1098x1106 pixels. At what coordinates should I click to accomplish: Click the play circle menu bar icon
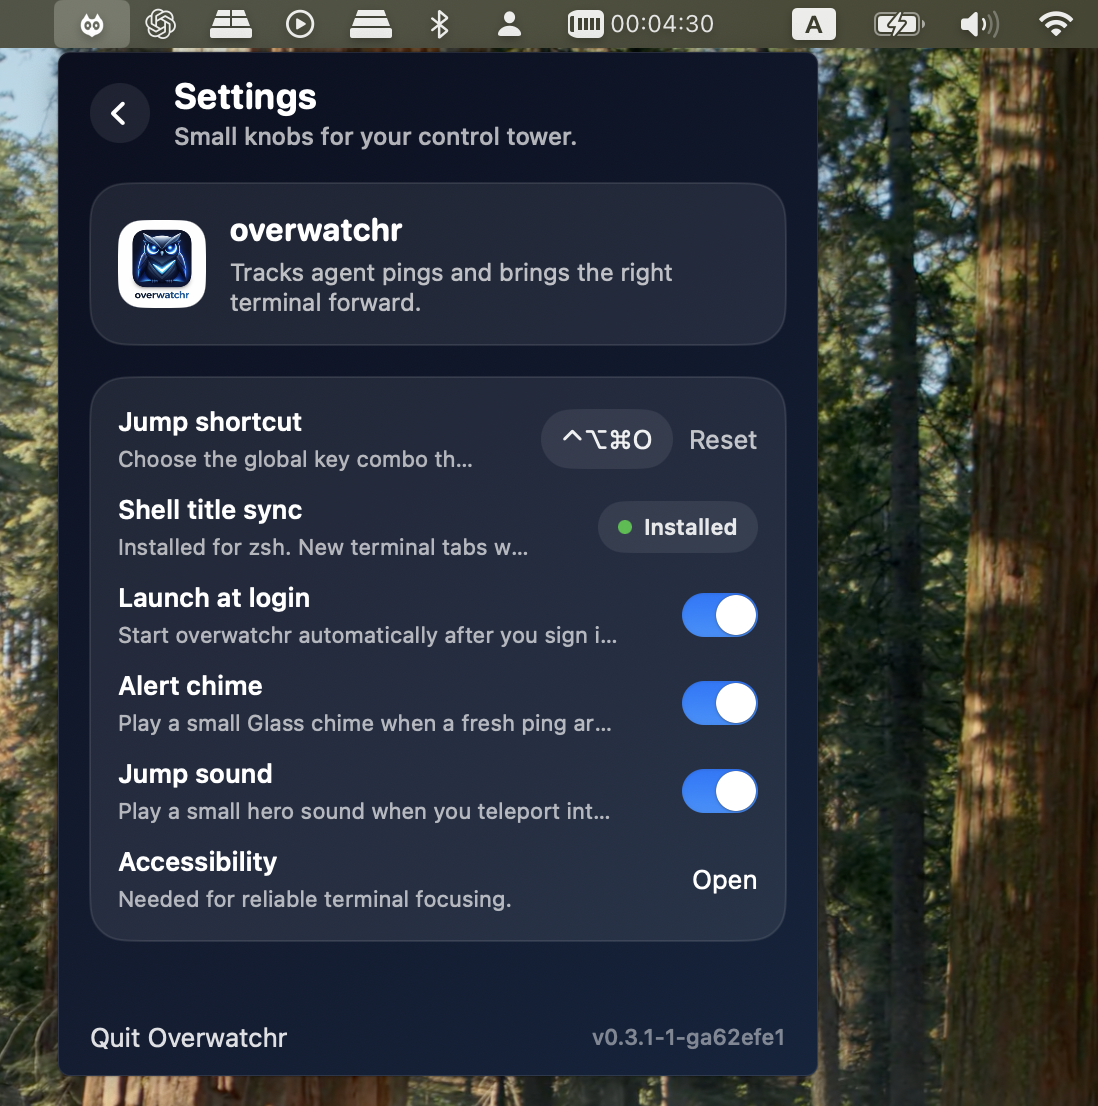click(x=300, y=24)
